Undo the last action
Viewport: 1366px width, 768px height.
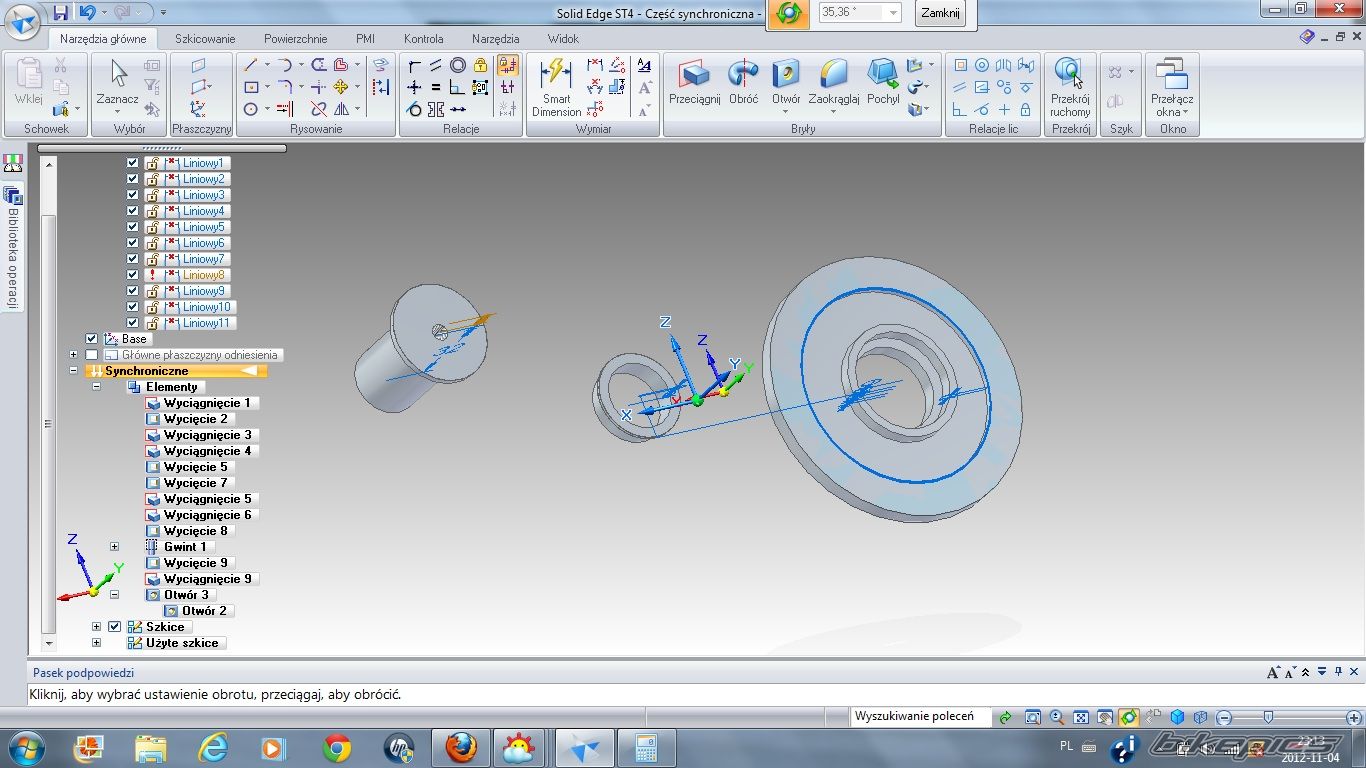tap(86, 13)
